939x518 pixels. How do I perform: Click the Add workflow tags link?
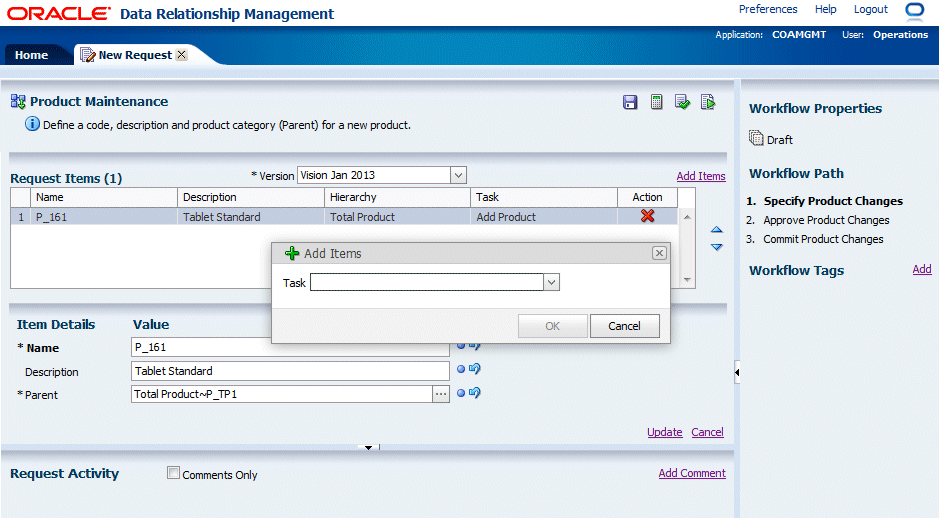[x=922, y=269]
